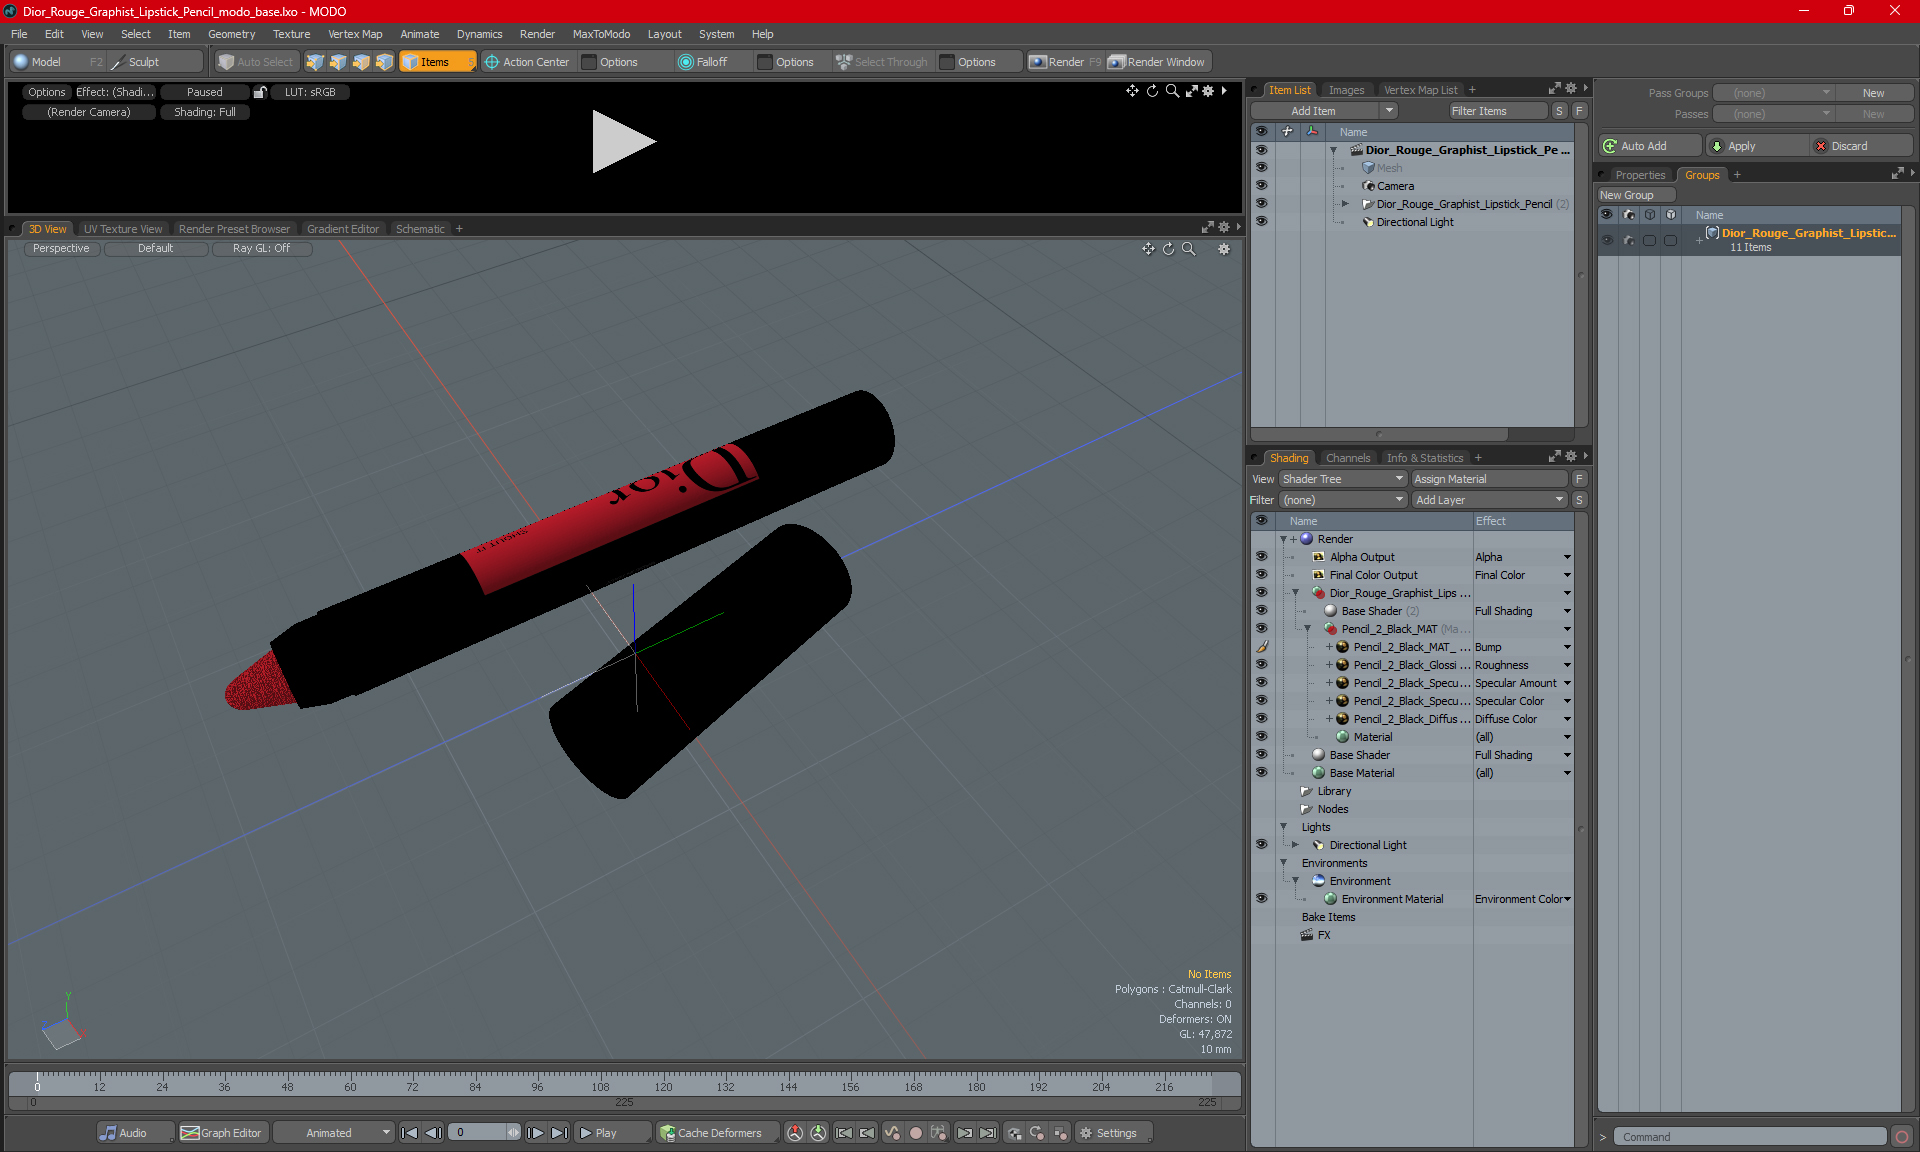Collapse the Environments section
Screen dimensions: 1920x1152
tap(1283, 863)
